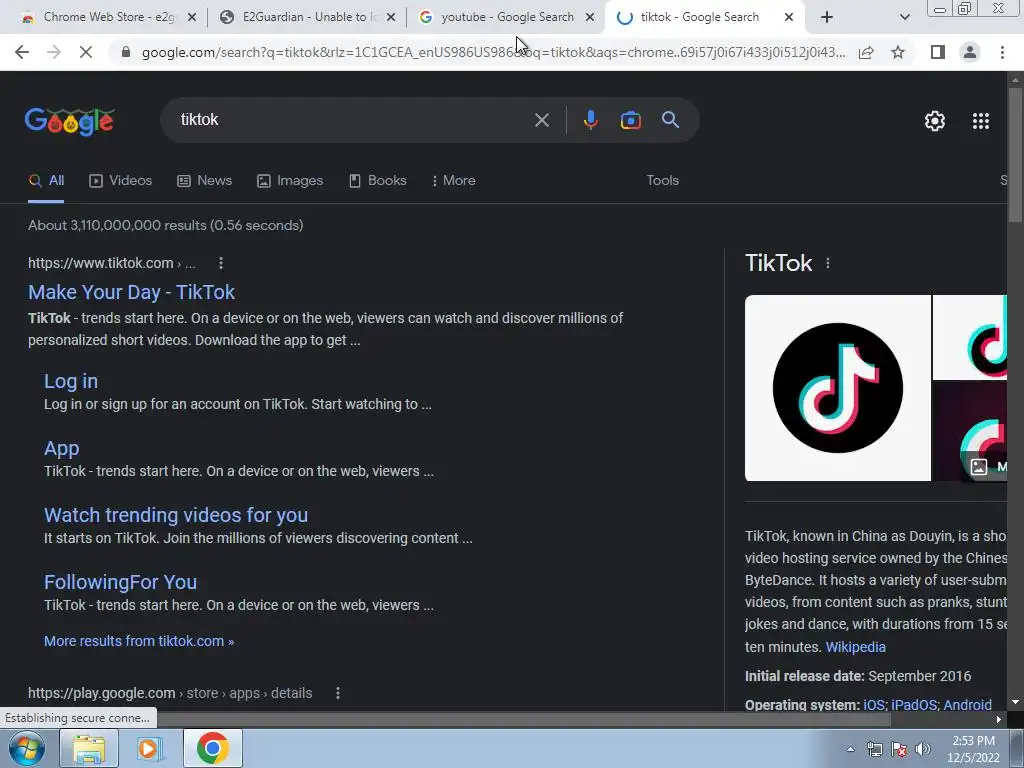Click the play.google.com result URL
Image resolution: width=1024 pixels, height=768 pixels.
[170, 694]
